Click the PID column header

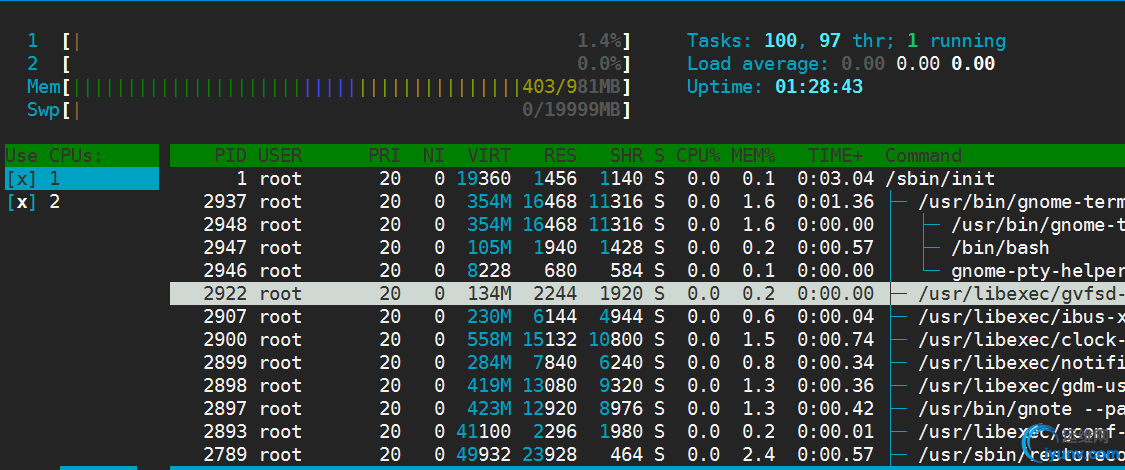[x=230, y=156]
